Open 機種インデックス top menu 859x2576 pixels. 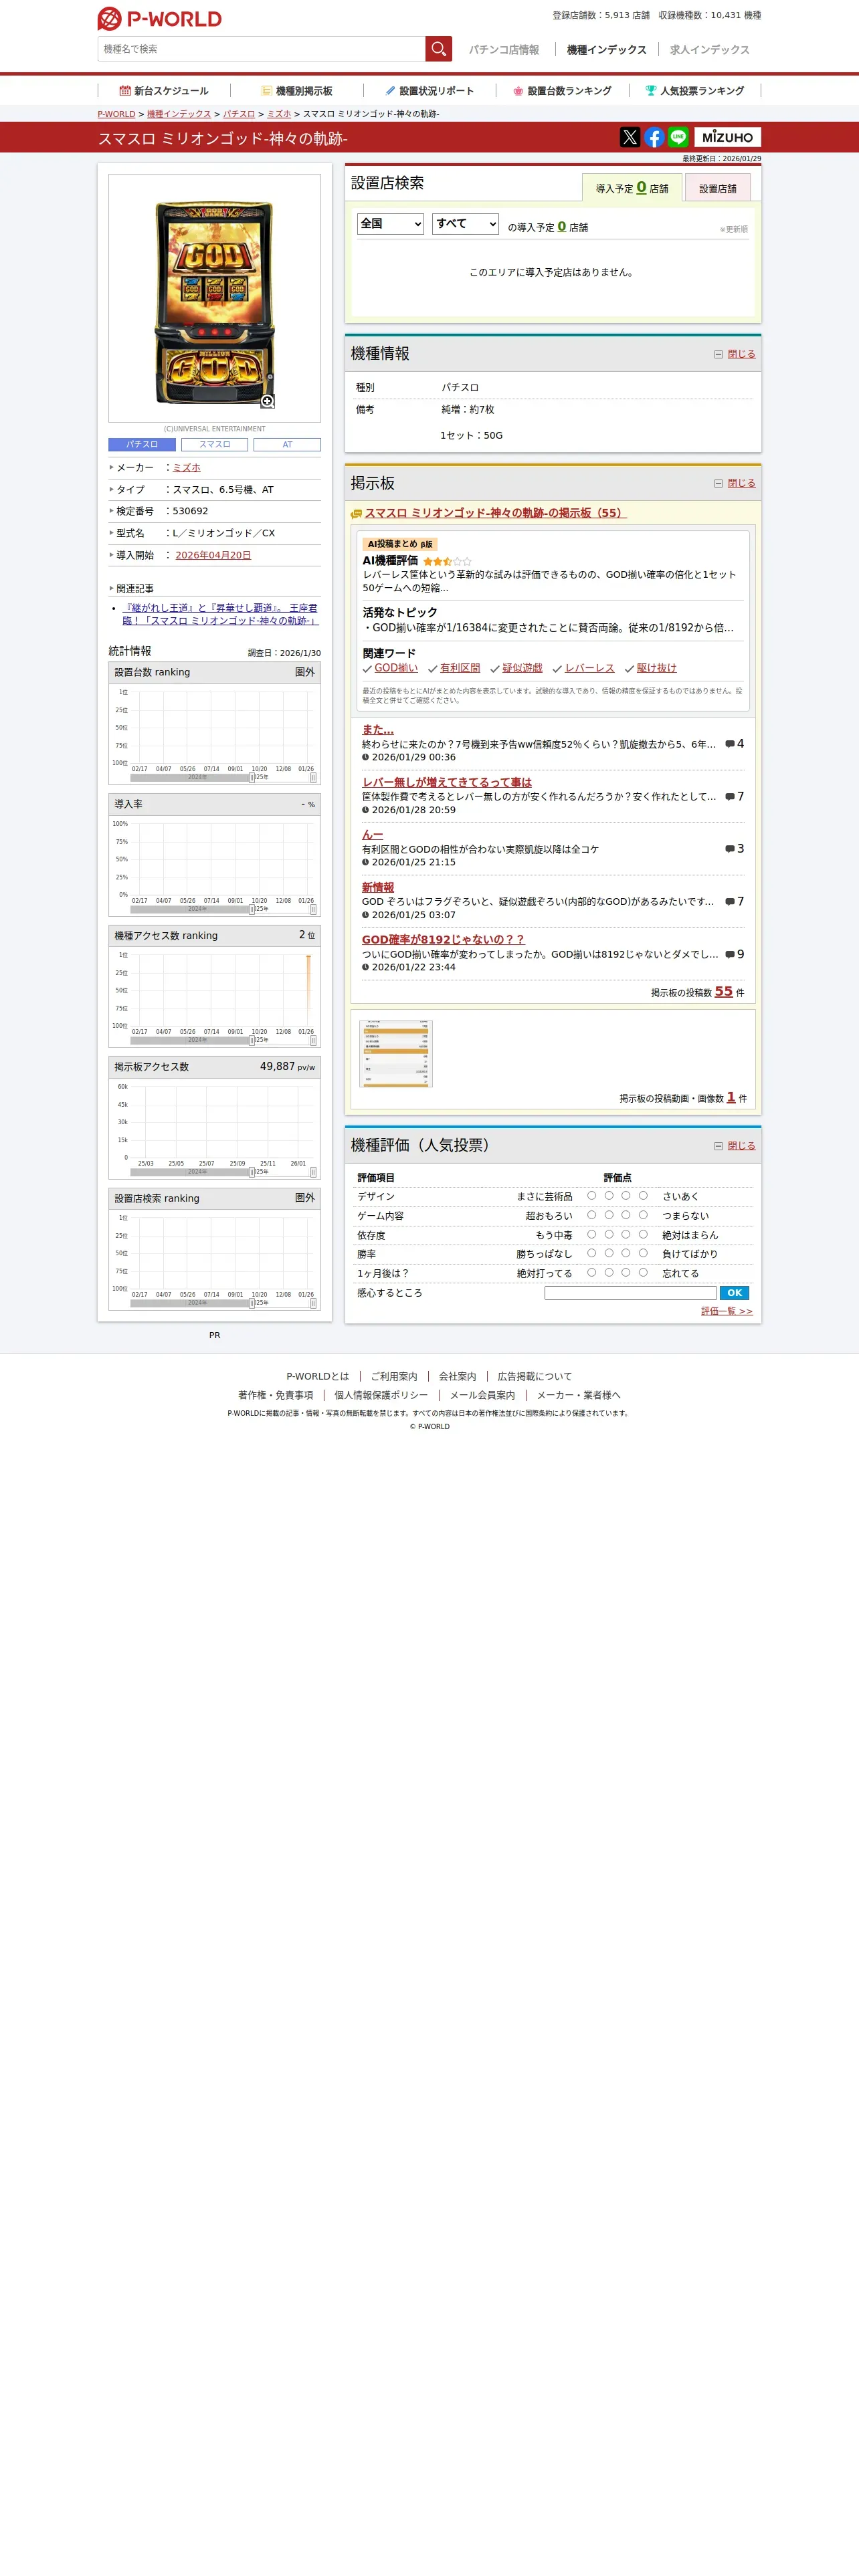coord(607,49)
